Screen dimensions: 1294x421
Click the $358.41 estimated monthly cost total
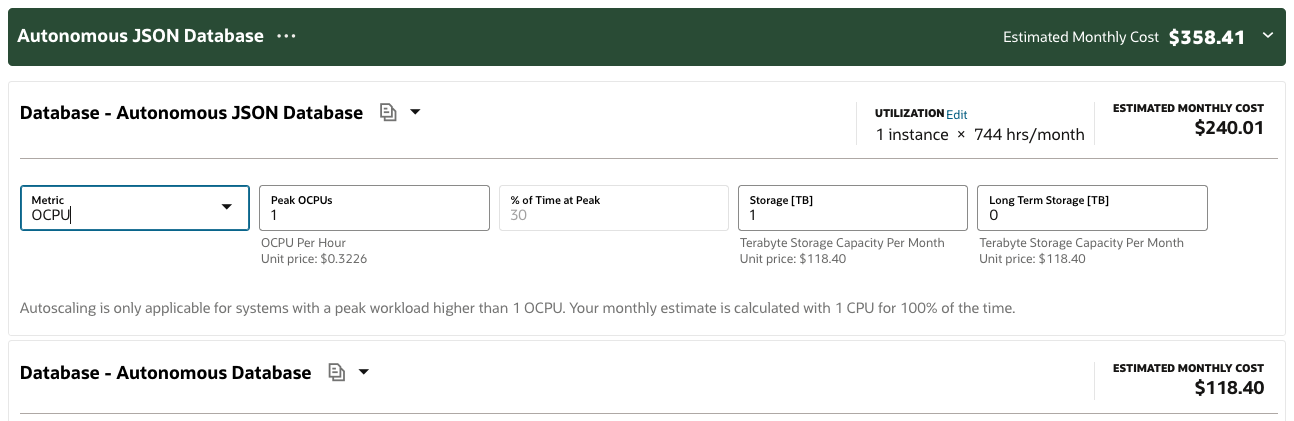click(1206, 37)
